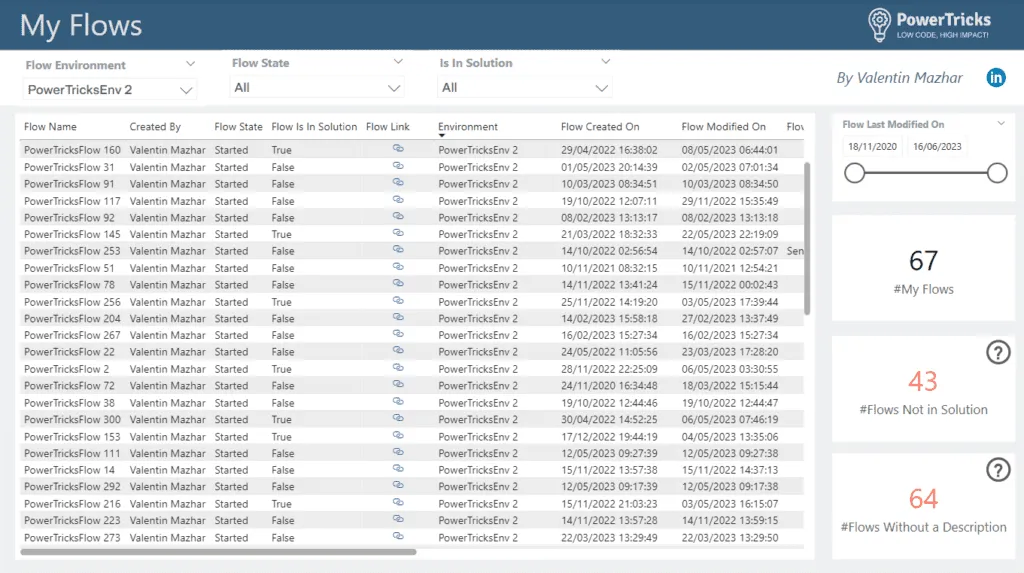Sort by Flow Modified On column

(724, 127)
